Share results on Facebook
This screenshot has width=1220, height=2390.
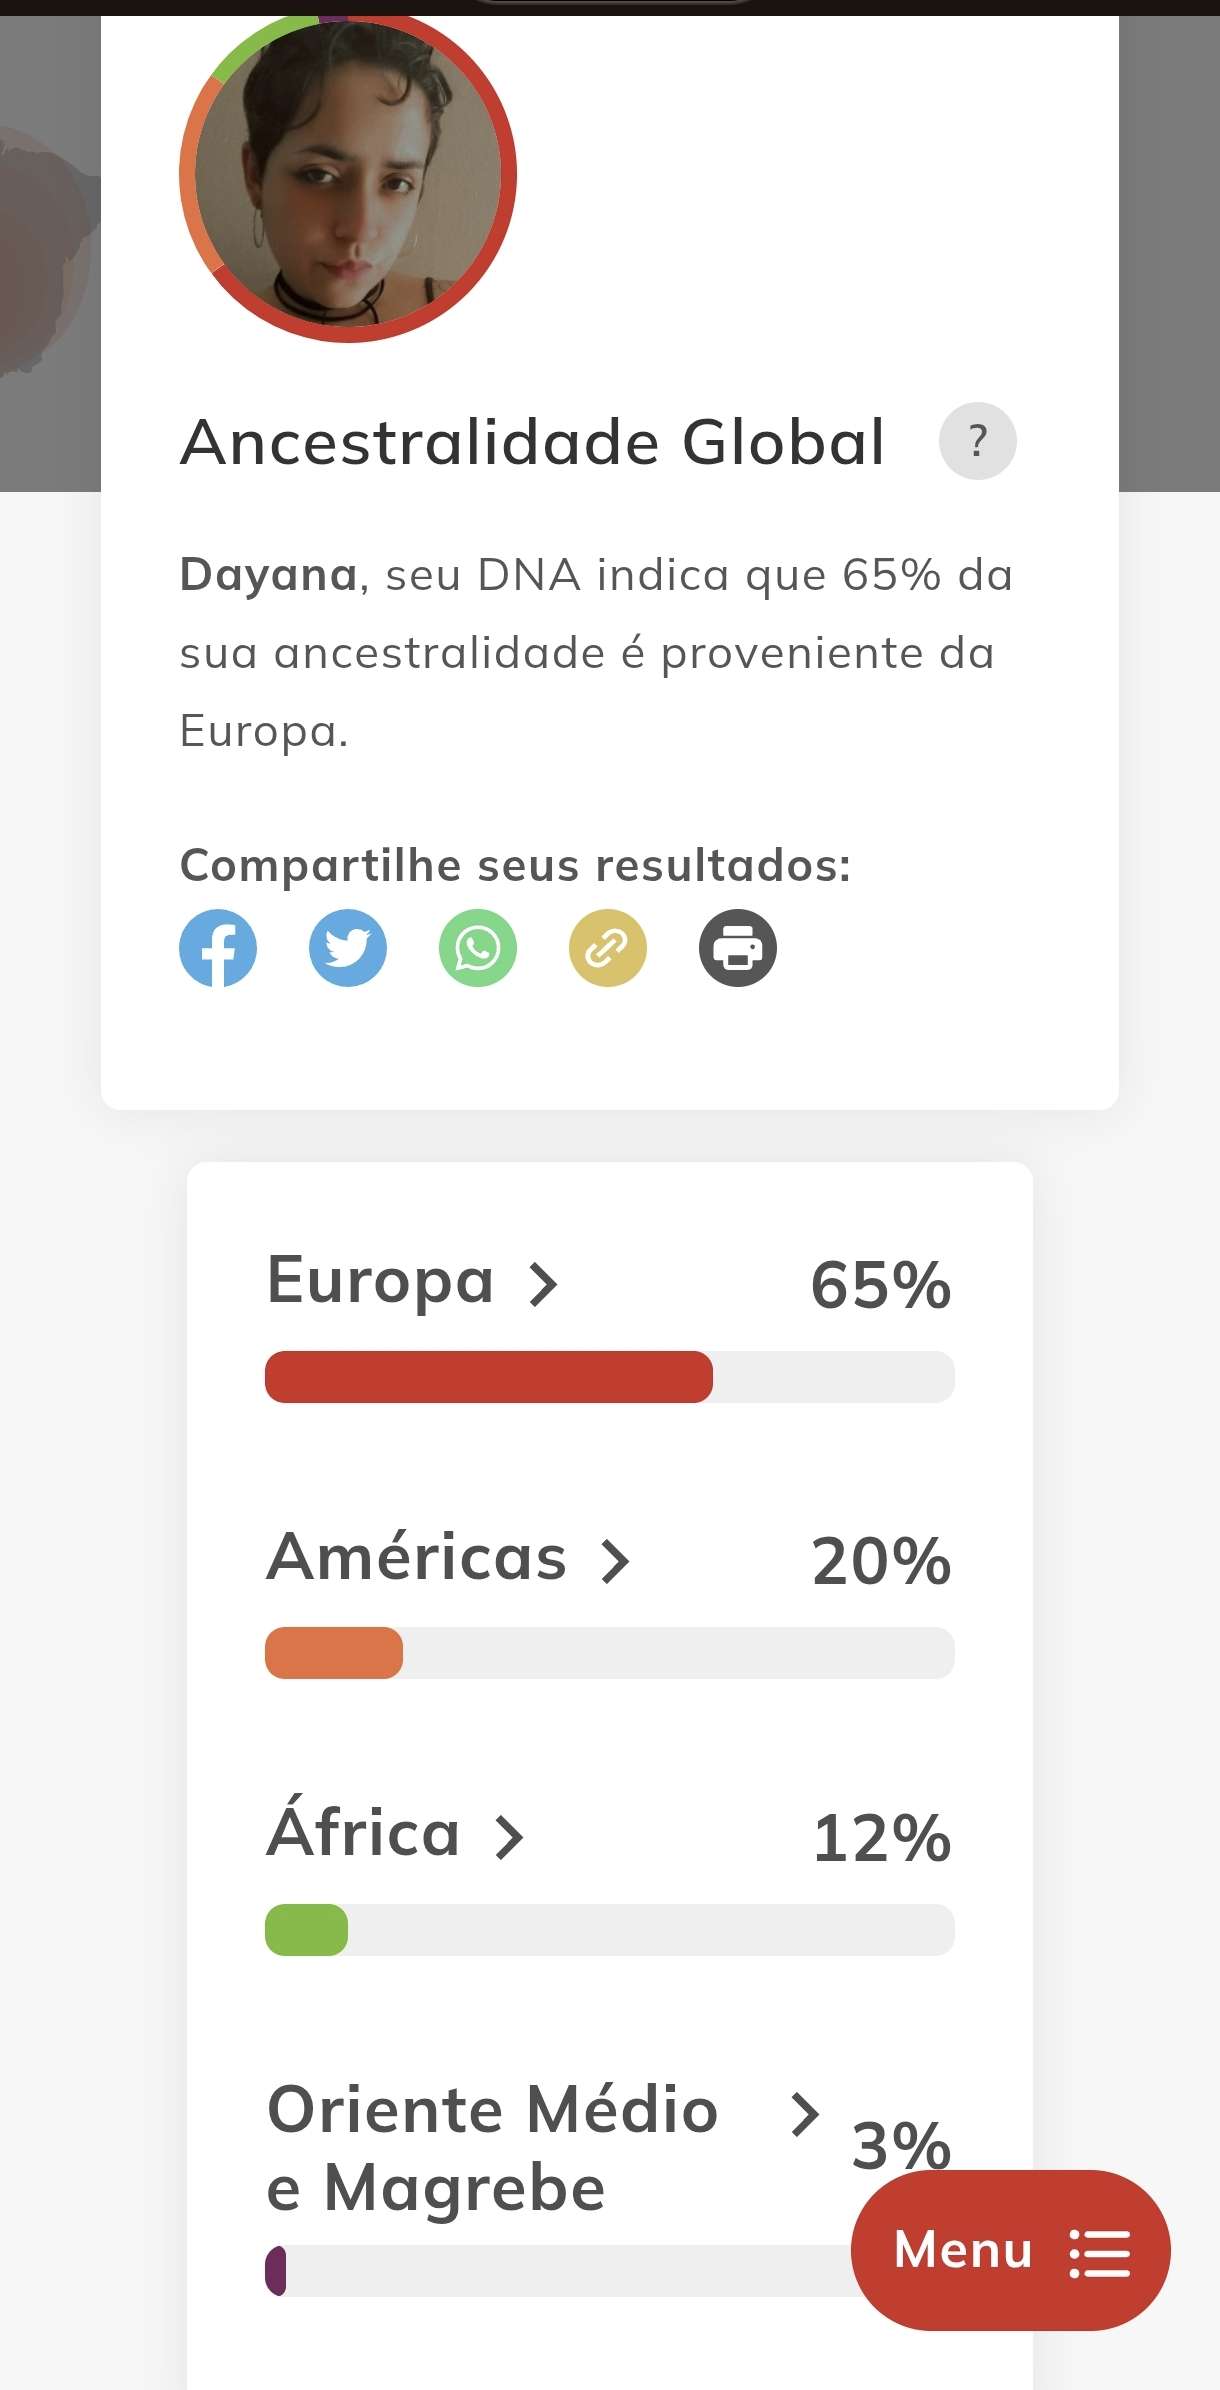pyautogui.click(x=218, y=948)
